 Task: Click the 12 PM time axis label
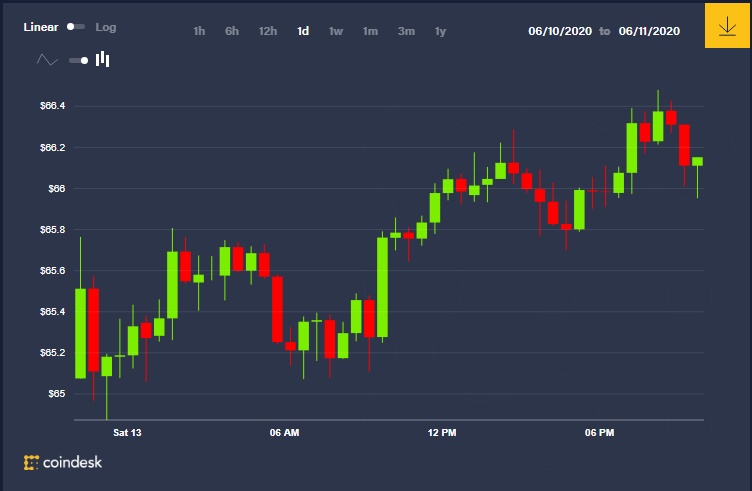[x=442, y=433]
